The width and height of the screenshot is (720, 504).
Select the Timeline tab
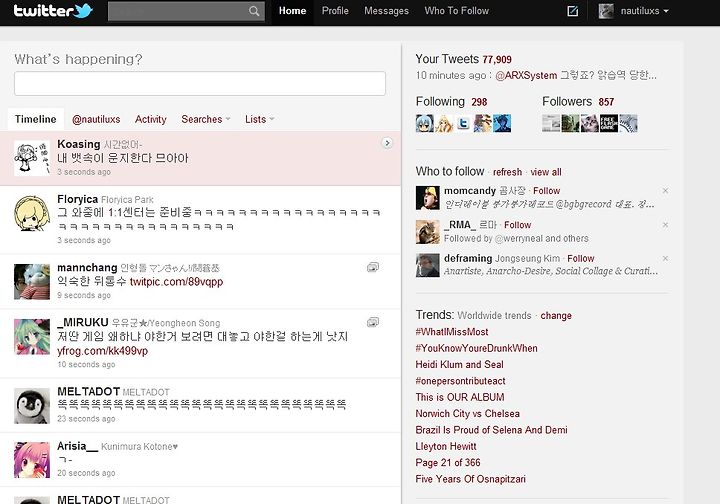(x=36, y=119)
